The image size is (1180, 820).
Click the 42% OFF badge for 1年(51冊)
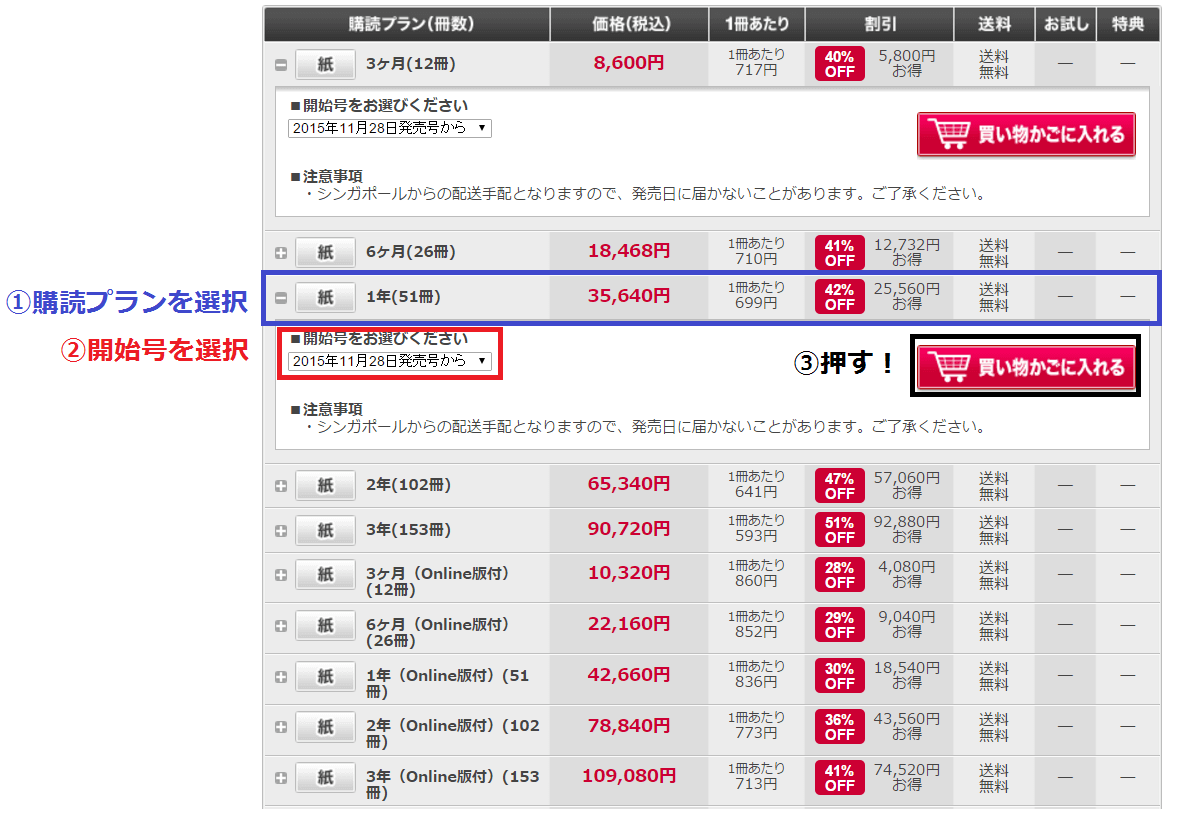tap(839, 295)
